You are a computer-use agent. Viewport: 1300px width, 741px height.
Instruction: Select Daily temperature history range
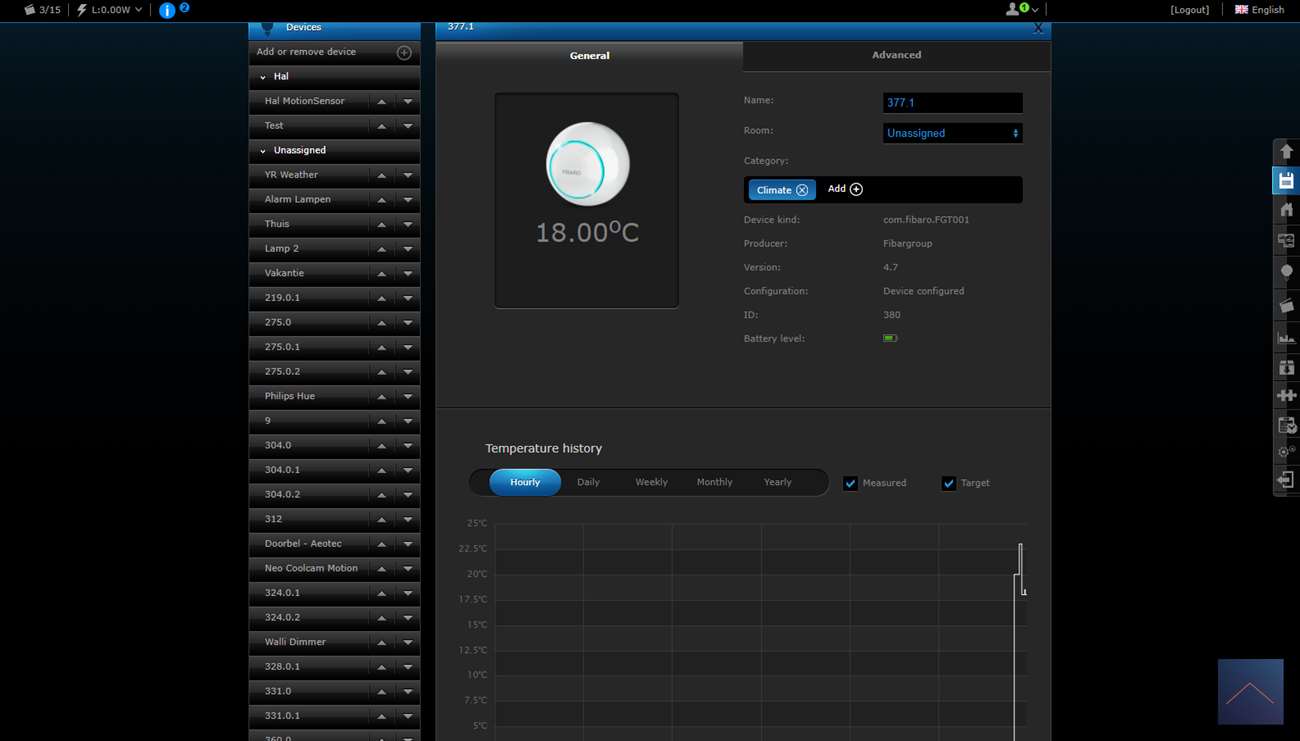coord(588,482)
